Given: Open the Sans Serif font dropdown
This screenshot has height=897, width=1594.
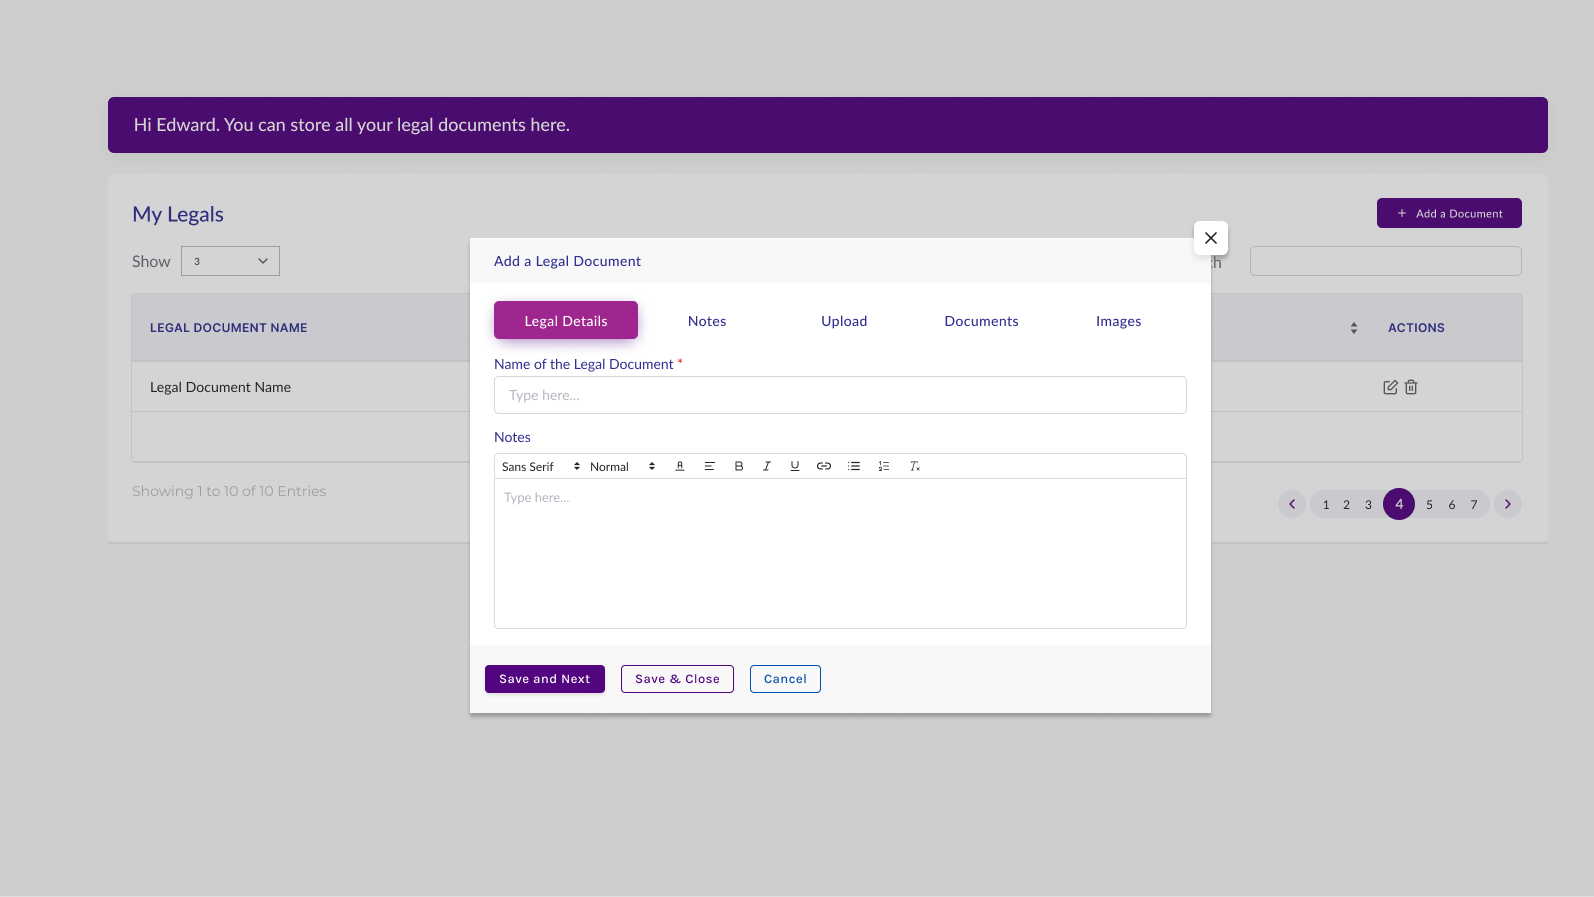Looking at the screenshot, I should pyautogui.click(x=540, y=467).
